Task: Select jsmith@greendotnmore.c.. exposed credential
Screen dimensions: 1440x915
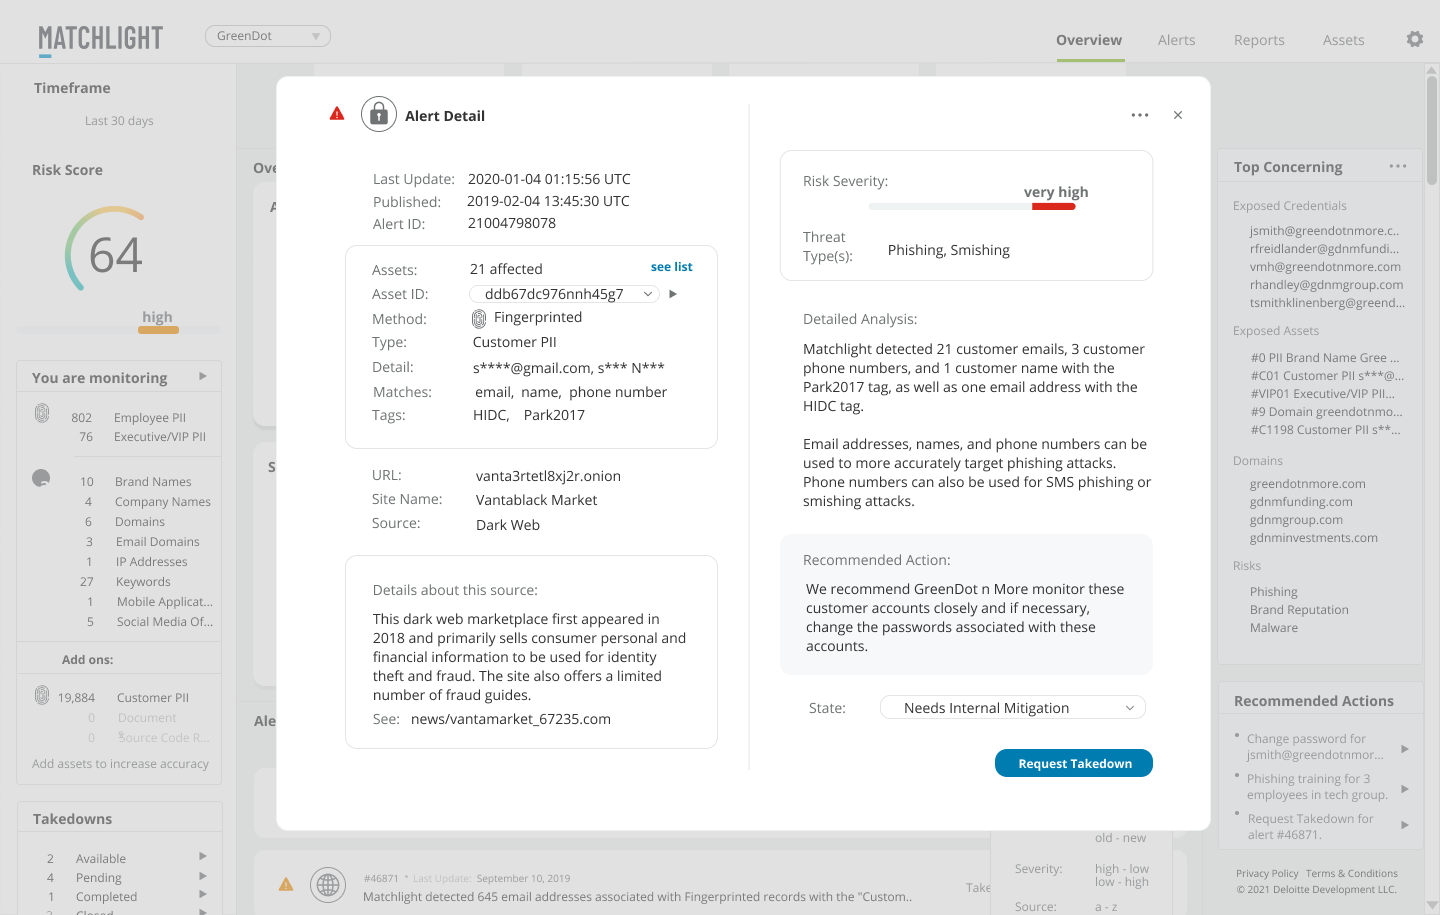Action: (x=1324, y=231)
